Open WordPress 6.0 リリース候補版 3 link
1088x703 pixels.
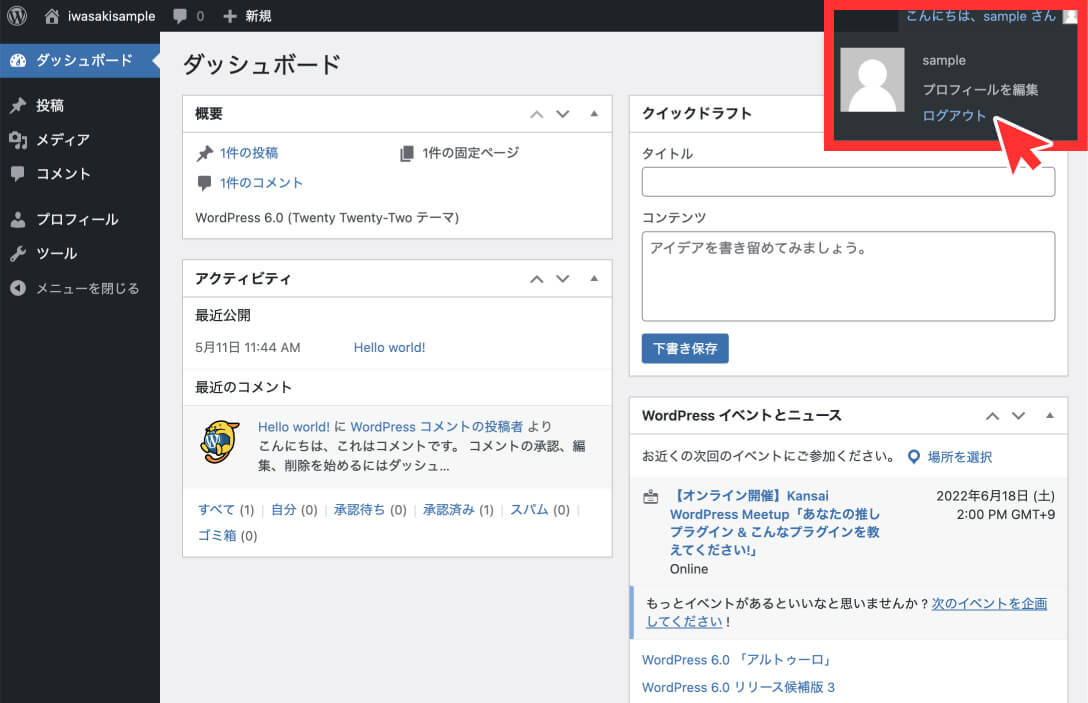click(738, 687)
